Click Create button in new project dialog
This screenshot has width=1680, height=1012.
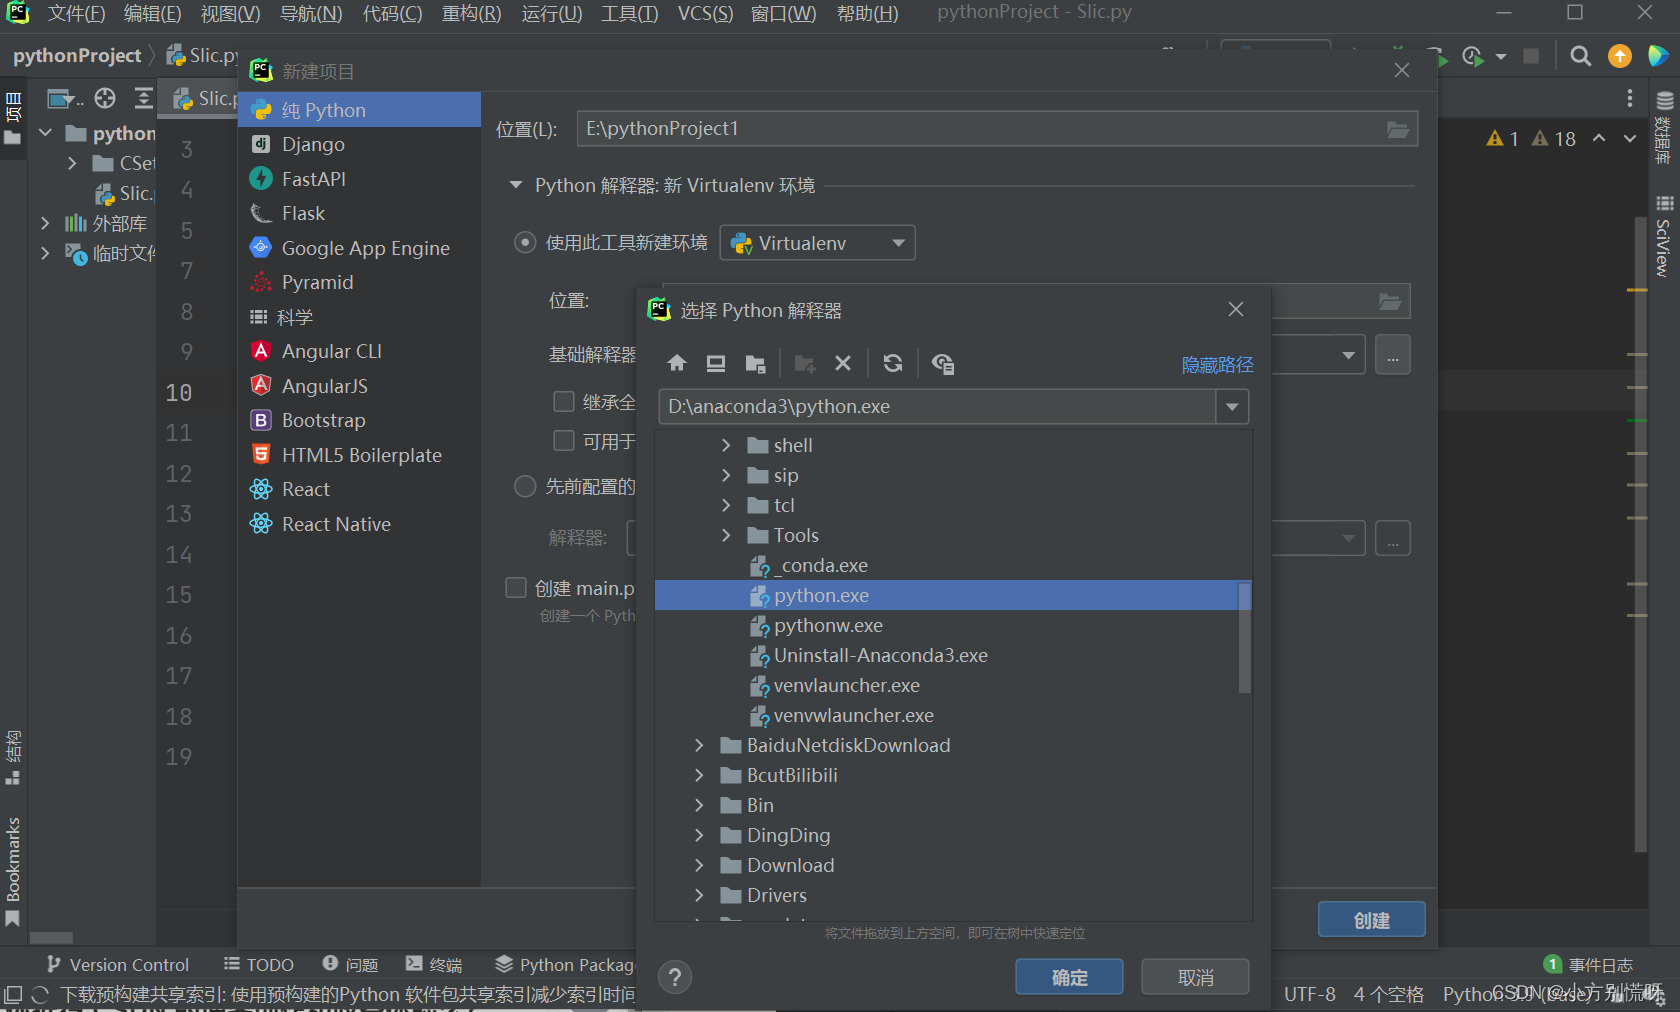click(1371, 920)
